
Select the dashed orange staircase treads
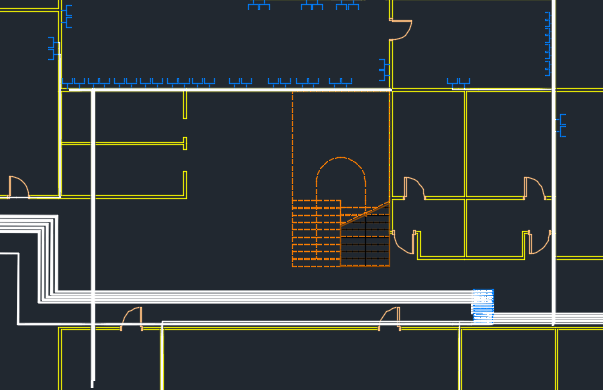click(316, 233)
